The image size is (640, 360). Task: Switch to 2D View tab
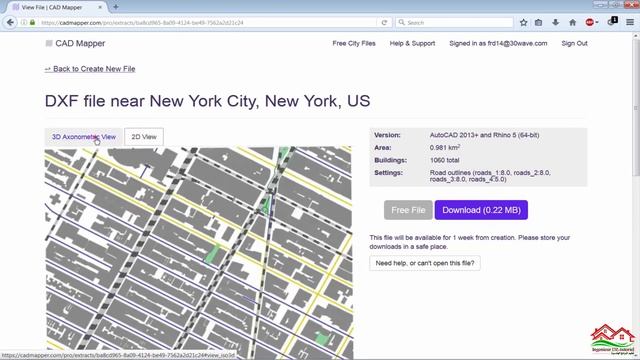click(x=144, y=137)
